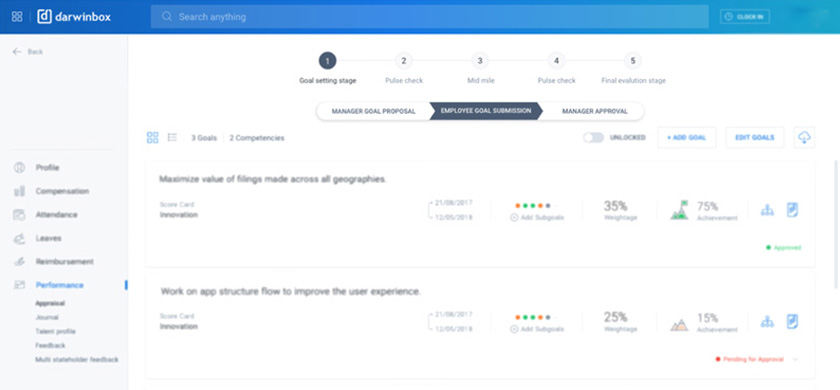The image size is (840, 390).
Task: Open Performance in the sidebar
Action: point(59,286)
